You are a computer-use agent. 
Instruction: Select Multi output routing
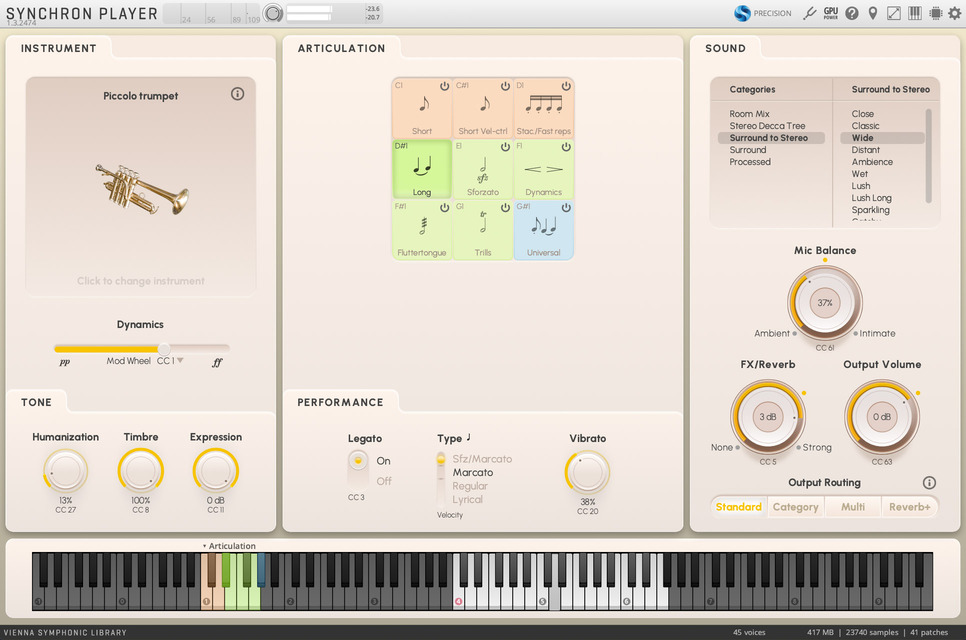[853, 507]
